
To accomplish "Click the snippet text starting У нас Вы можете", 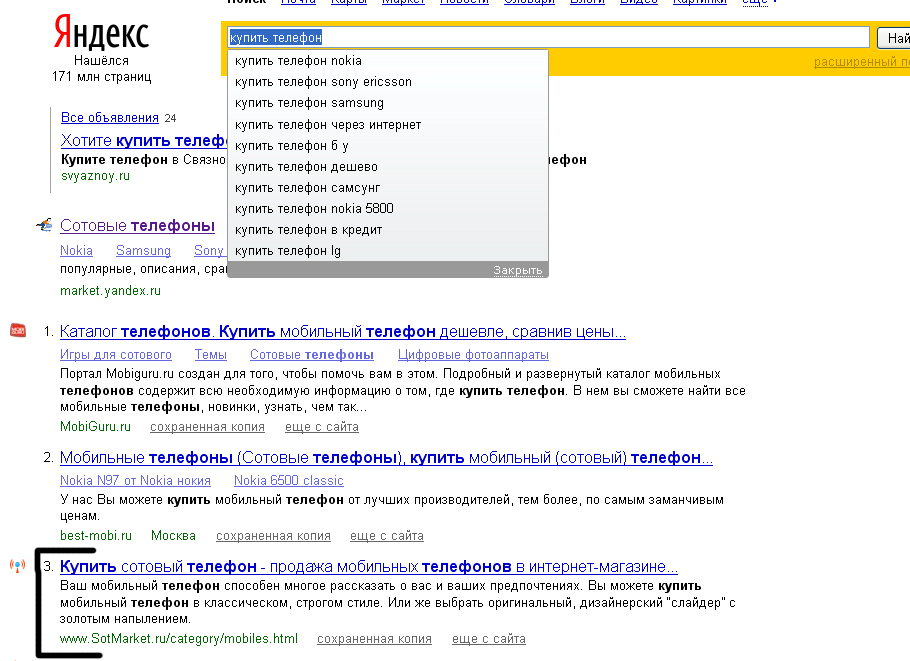I will pos(392,508).
